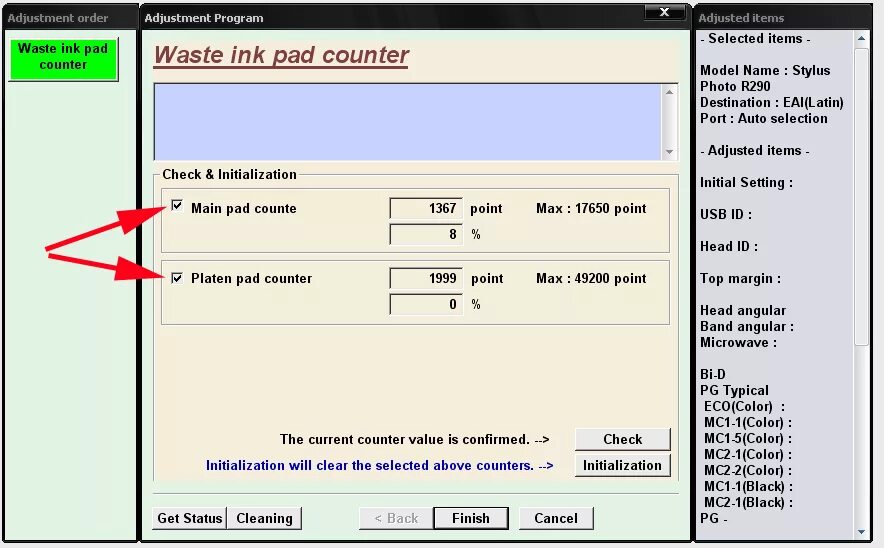884x548 pixels.
Task: Click the 'Model Name : Stylus' line
Action: tap(765, 70)
